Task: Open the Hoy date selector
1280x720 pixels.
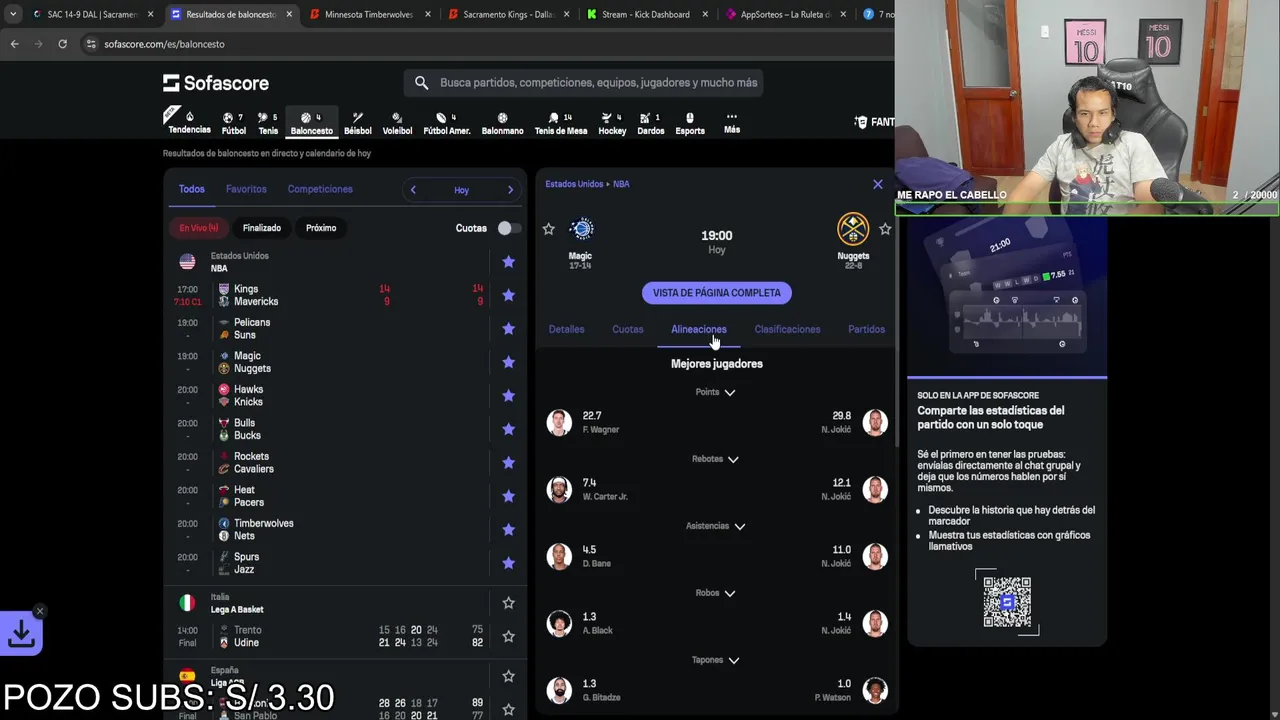Action: click(x=461, y=190)
